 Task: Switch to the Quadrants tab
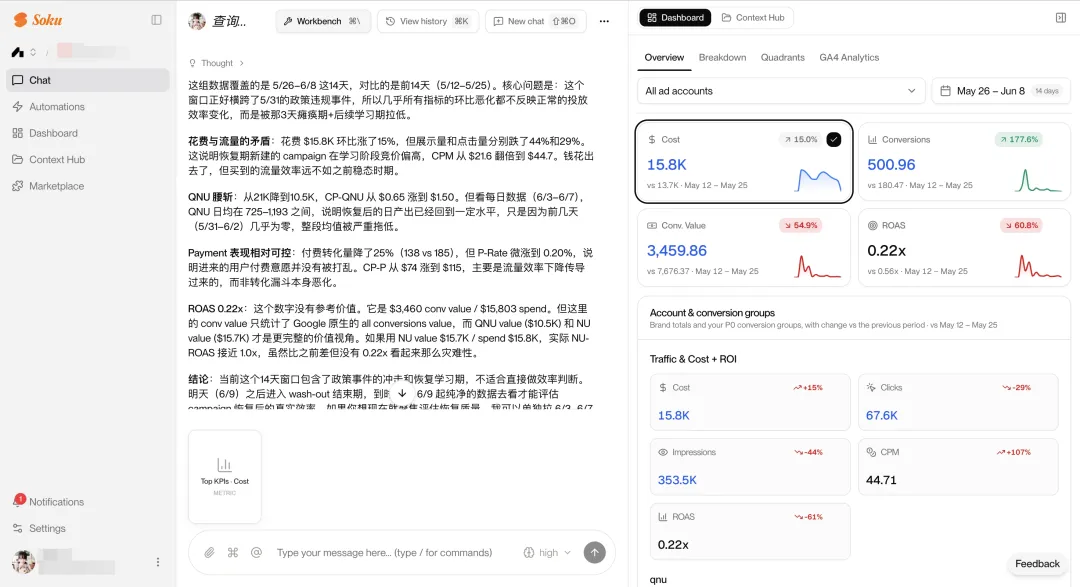782,57
